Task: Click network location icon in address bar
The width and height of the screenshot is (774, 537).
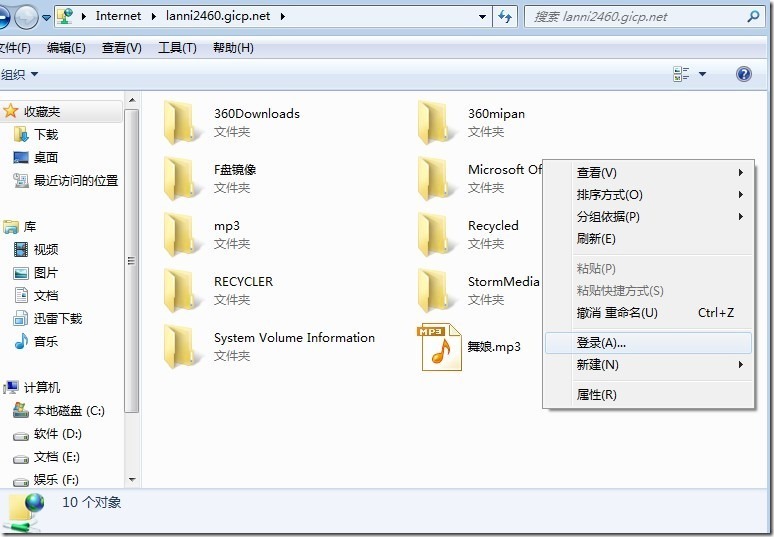Action: (x=65, y=16)
